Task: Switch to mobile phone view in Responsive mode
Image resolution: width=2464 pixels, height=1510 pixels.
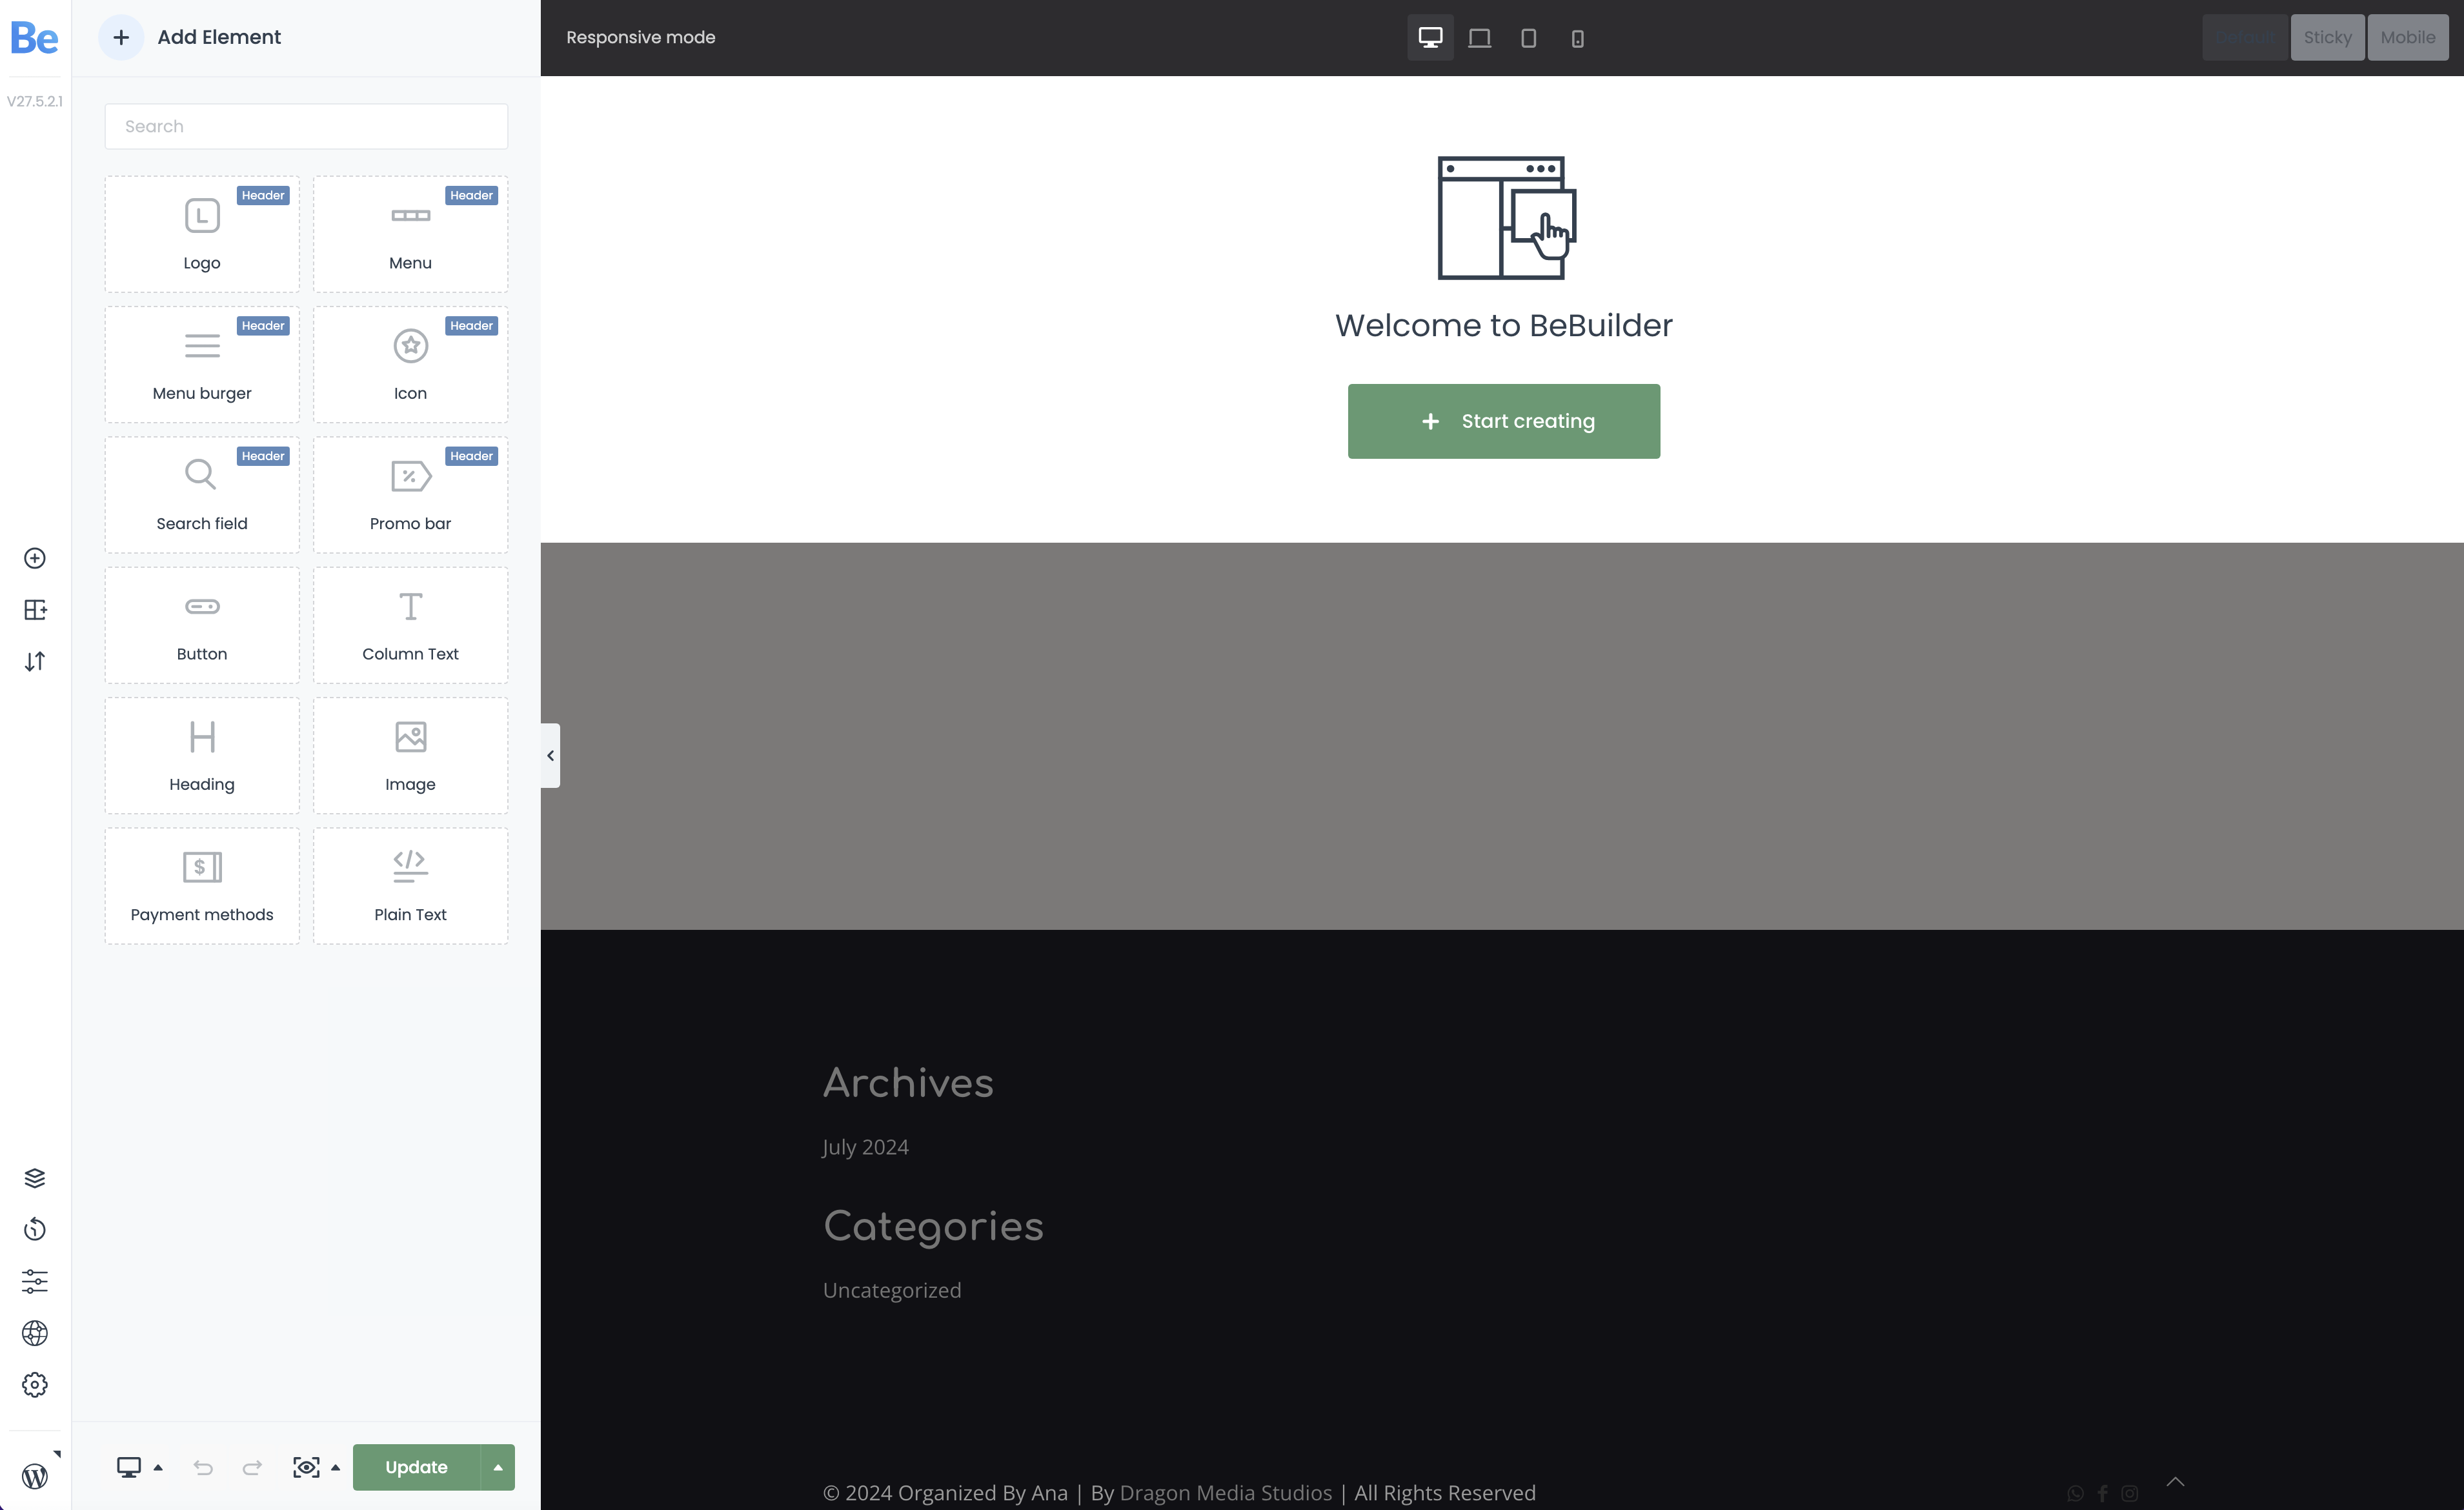Action: tap(1577, 38)
